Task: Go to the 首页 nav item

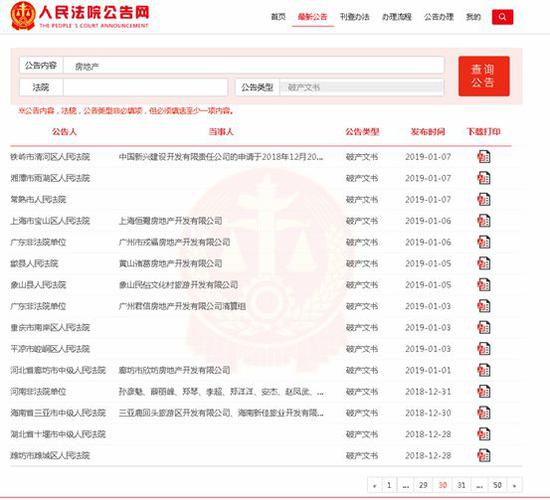Action: tap(278, 17)
